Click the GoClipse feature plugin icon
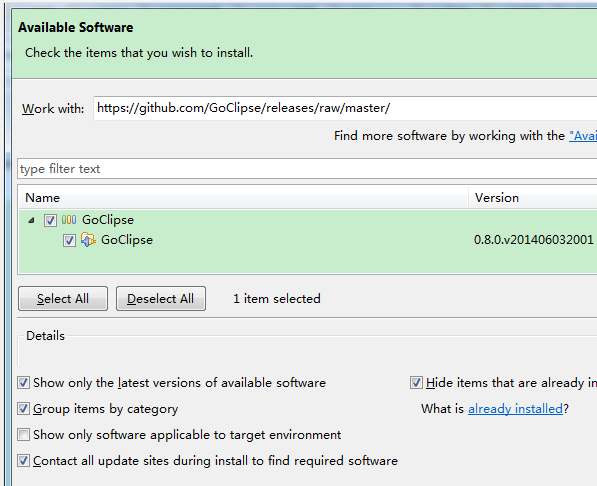This screenshot has width=597, height=486. [88, 240]
